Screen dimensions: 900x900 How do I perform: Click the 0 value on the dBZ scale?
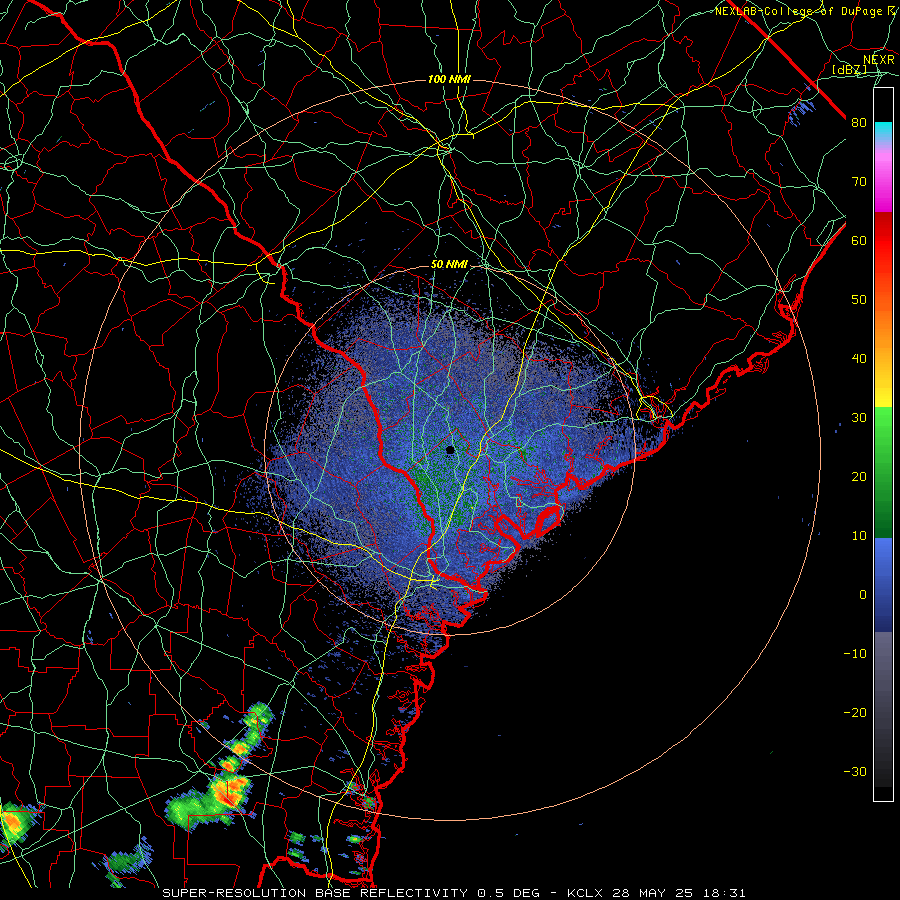(863, 595)
